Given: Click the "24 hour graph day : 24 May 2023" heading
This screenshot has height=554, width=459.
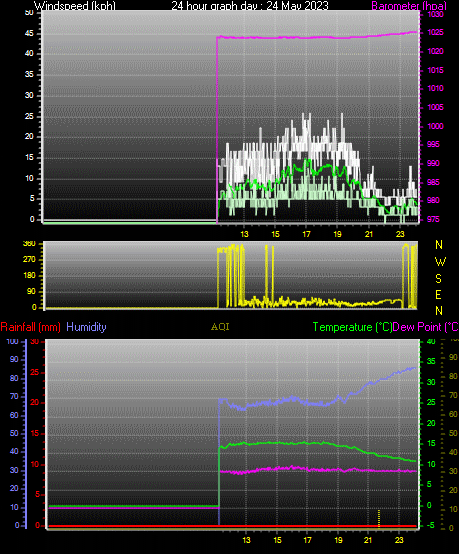Looking at the screenshot, I should [250, 6].
